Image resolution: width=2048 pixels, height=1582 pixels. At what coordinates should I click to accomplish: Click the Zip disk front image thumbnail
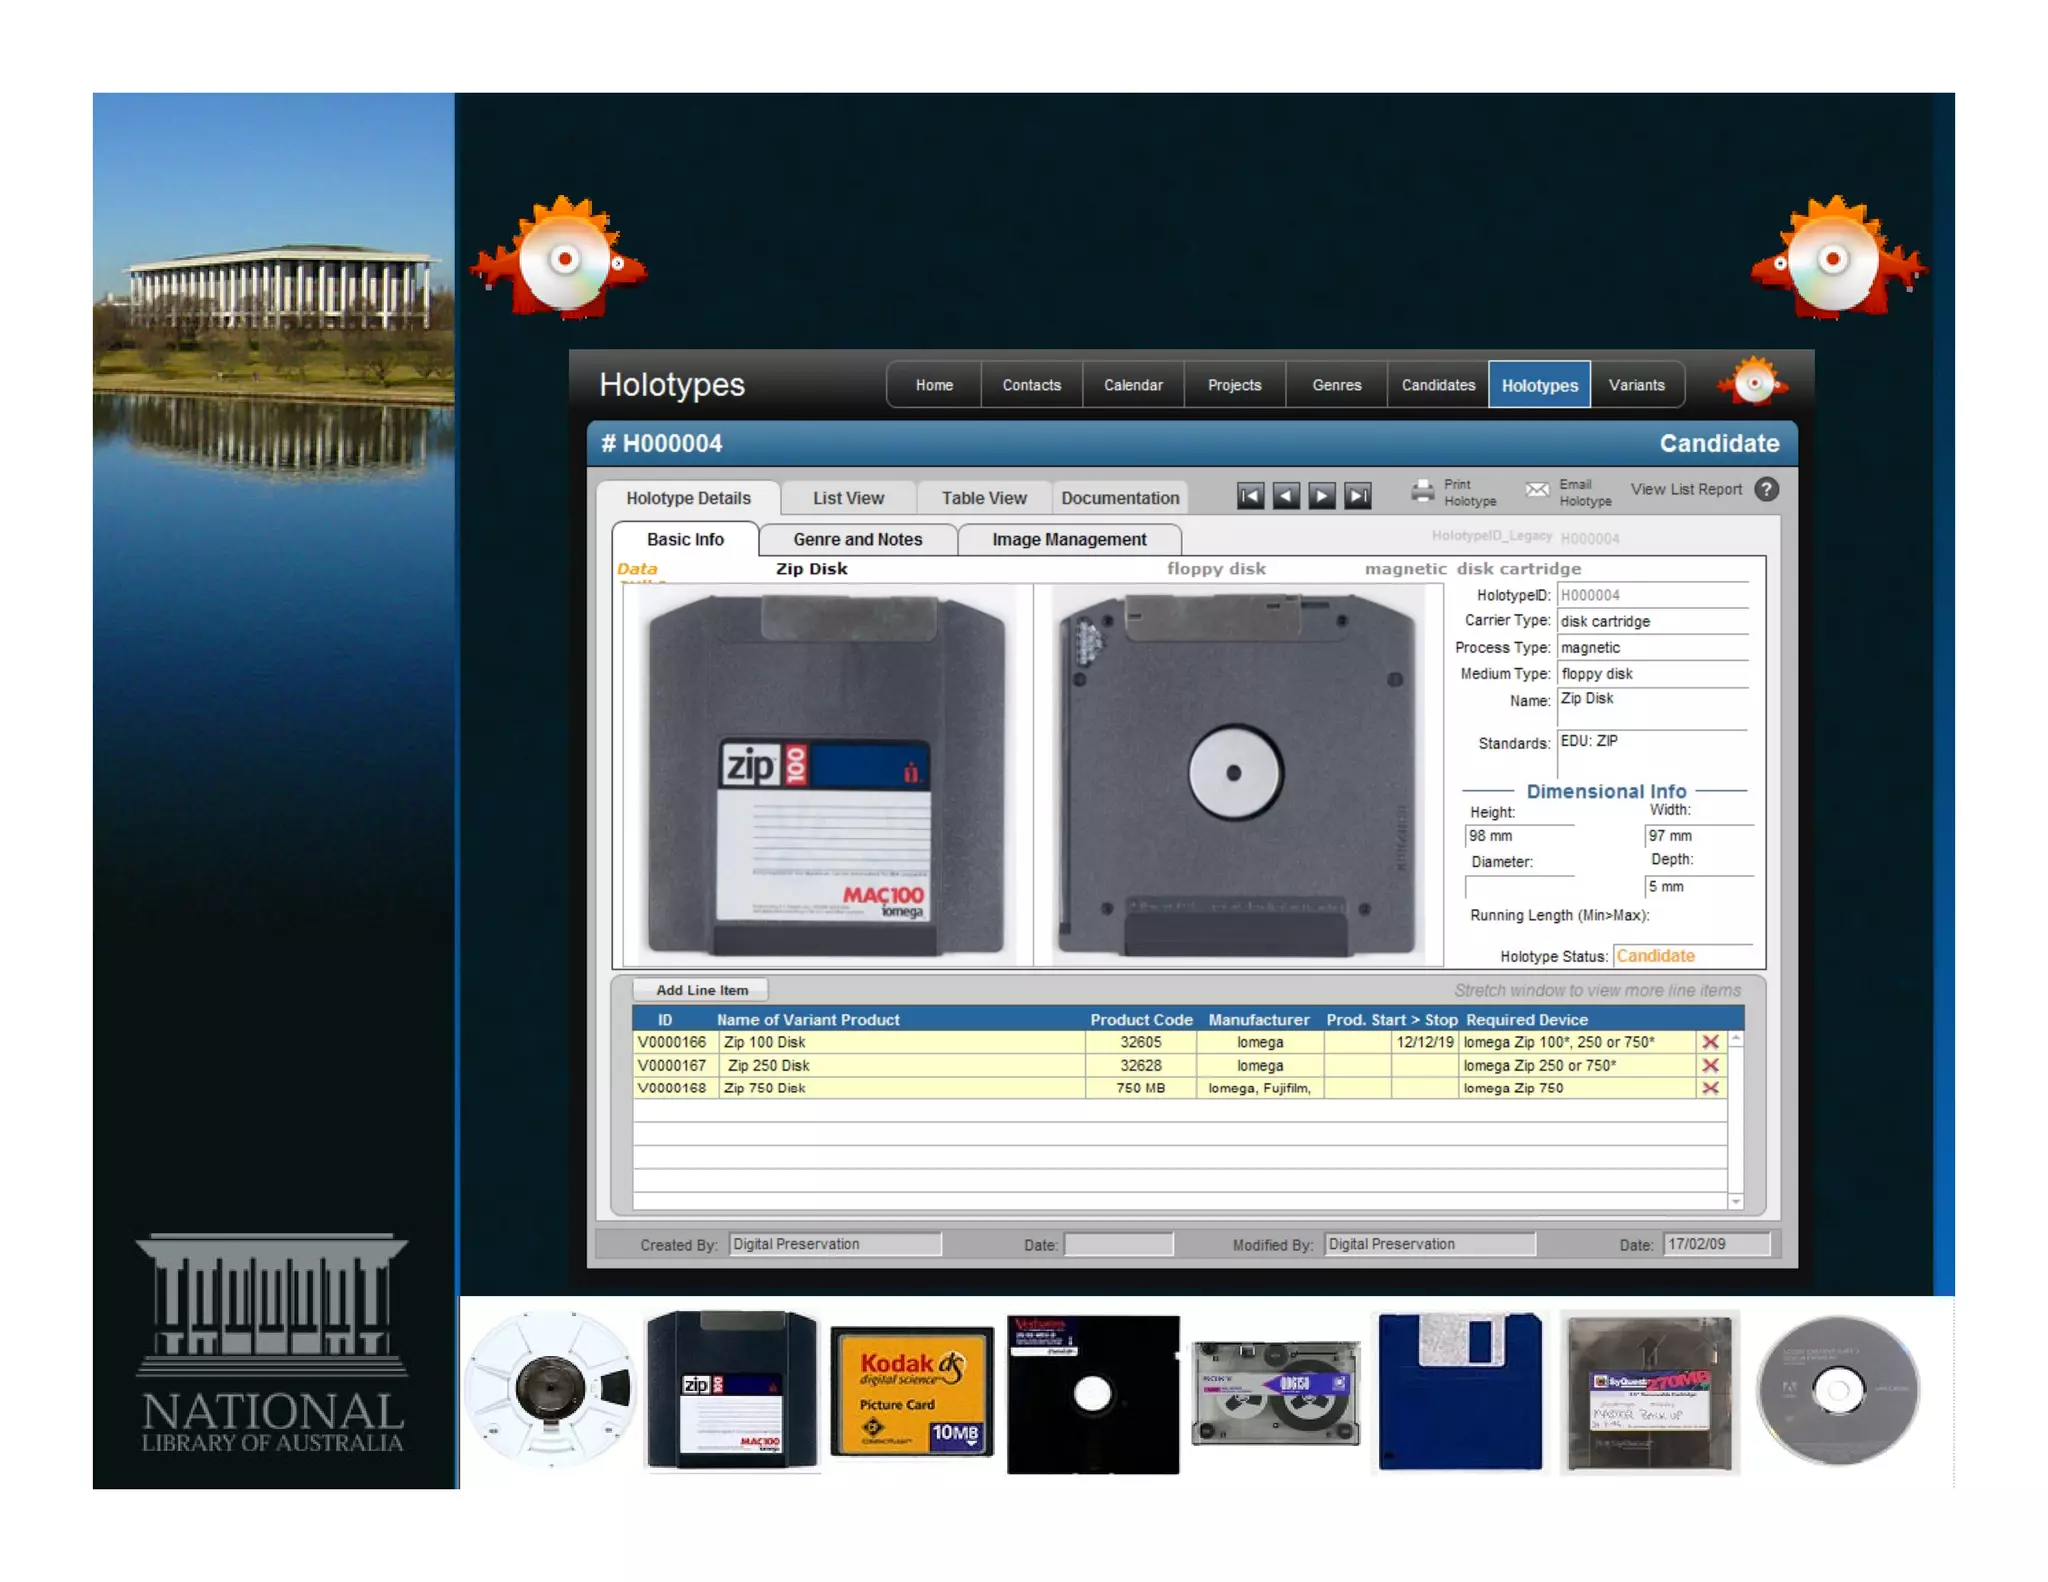pos(826,774)
